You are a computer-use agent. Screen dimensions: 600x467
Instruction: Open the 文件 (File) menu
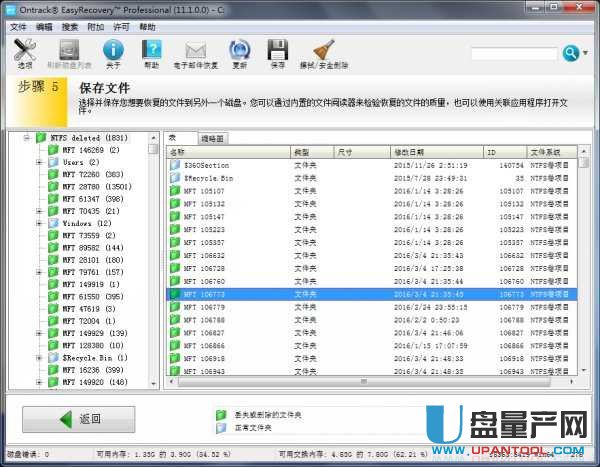(x=18, y=27)
